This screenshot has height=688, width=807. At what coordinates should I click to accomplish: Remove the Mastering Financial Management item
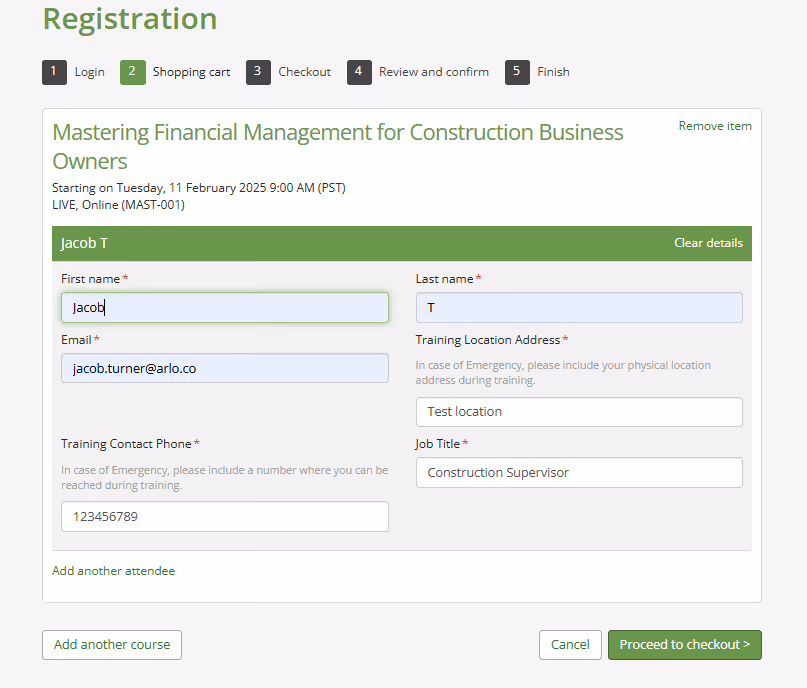(715, 126)
